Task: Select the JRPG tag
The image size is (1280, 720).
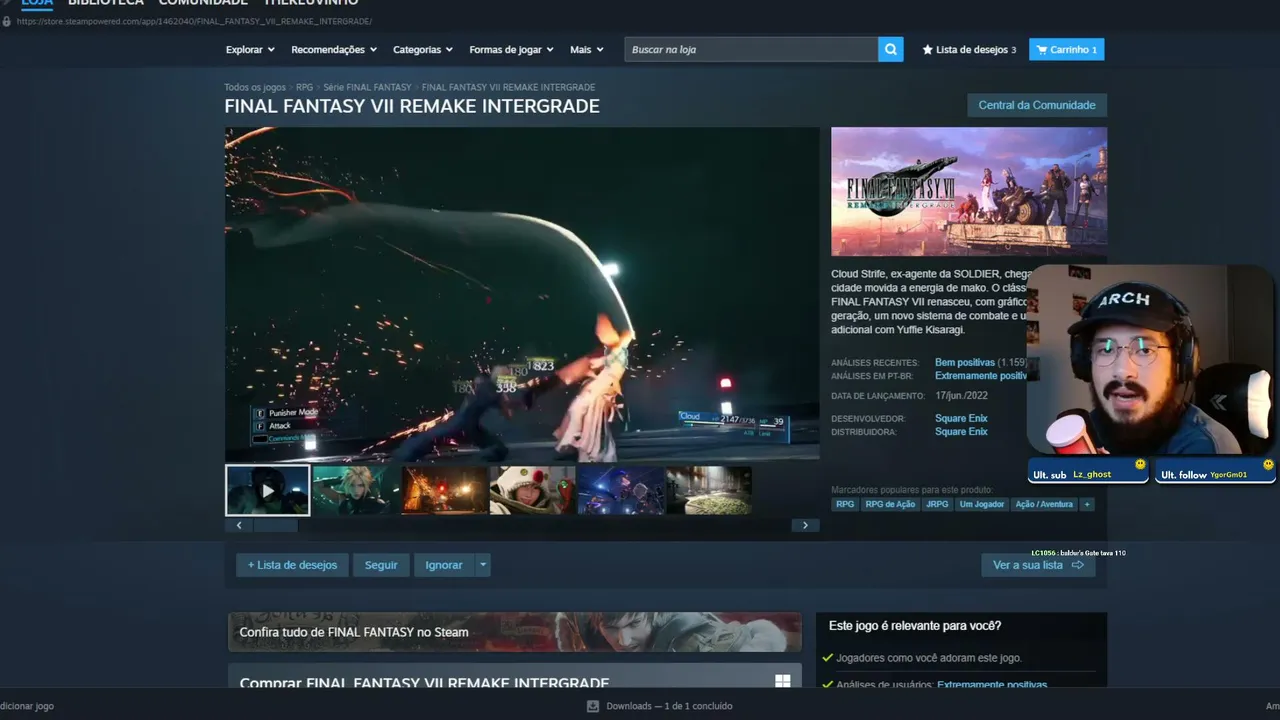Action: (937, 504)
